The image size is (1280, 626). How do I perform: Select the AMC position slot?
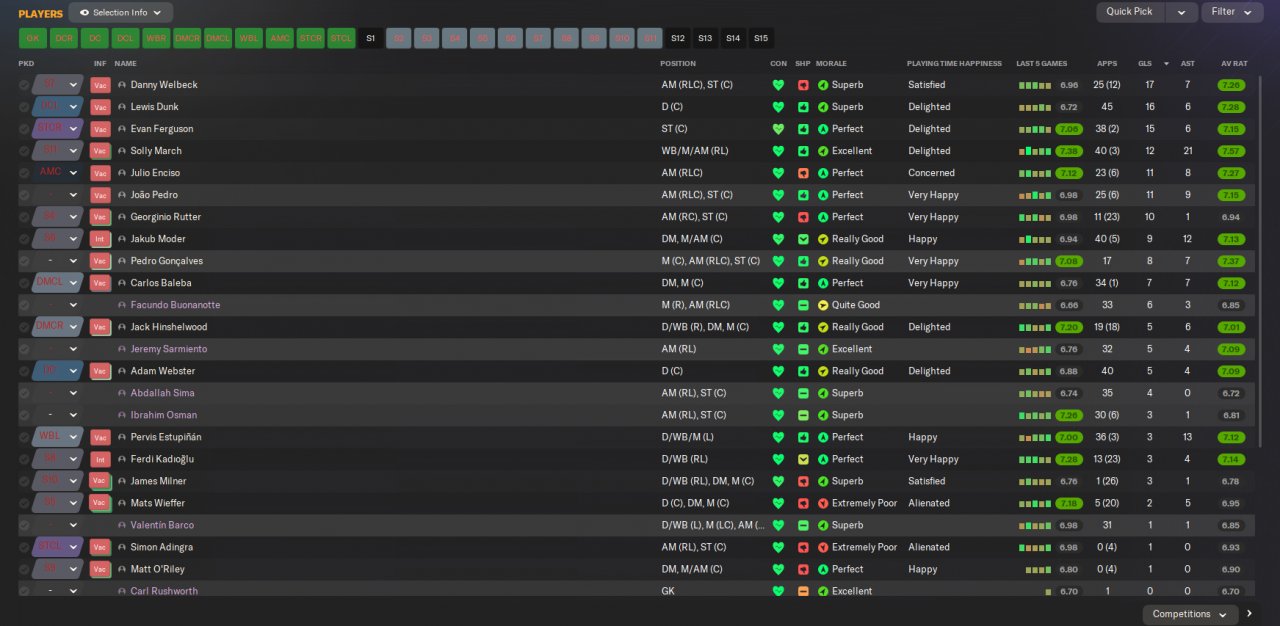[280, 38]
